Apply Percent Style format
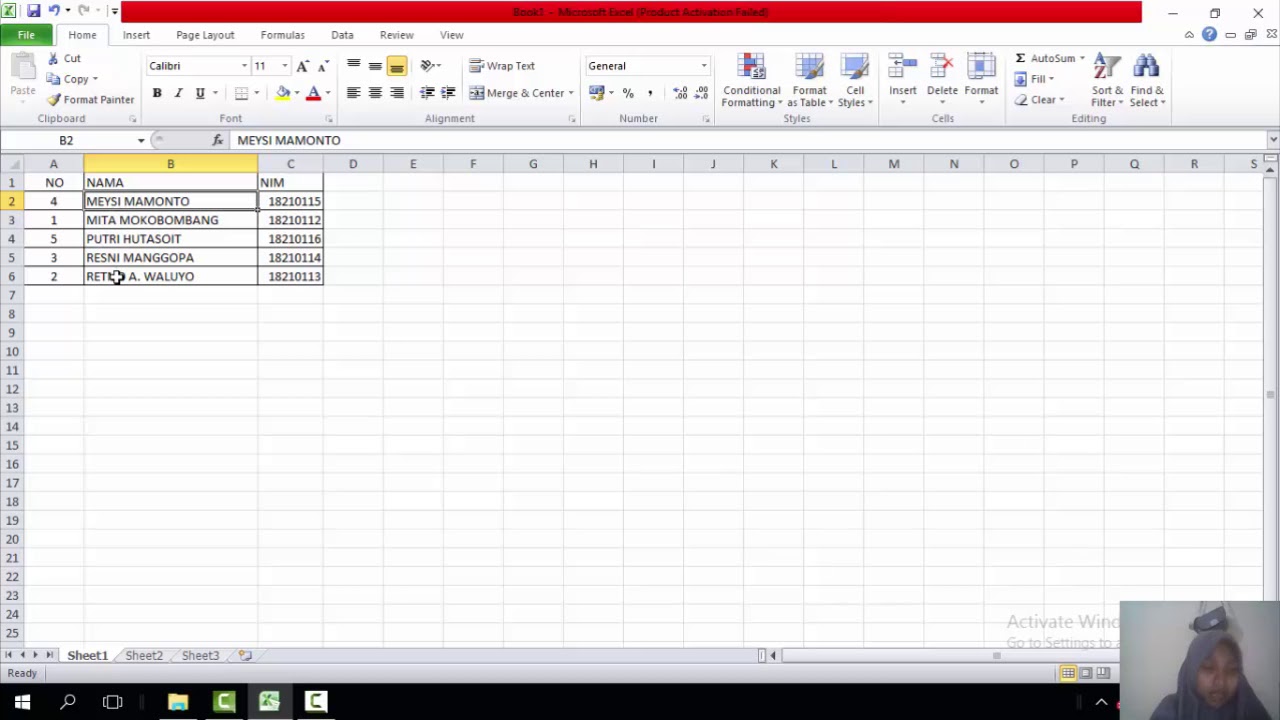This screenshot has width=1280, height=720. [628, 93]
